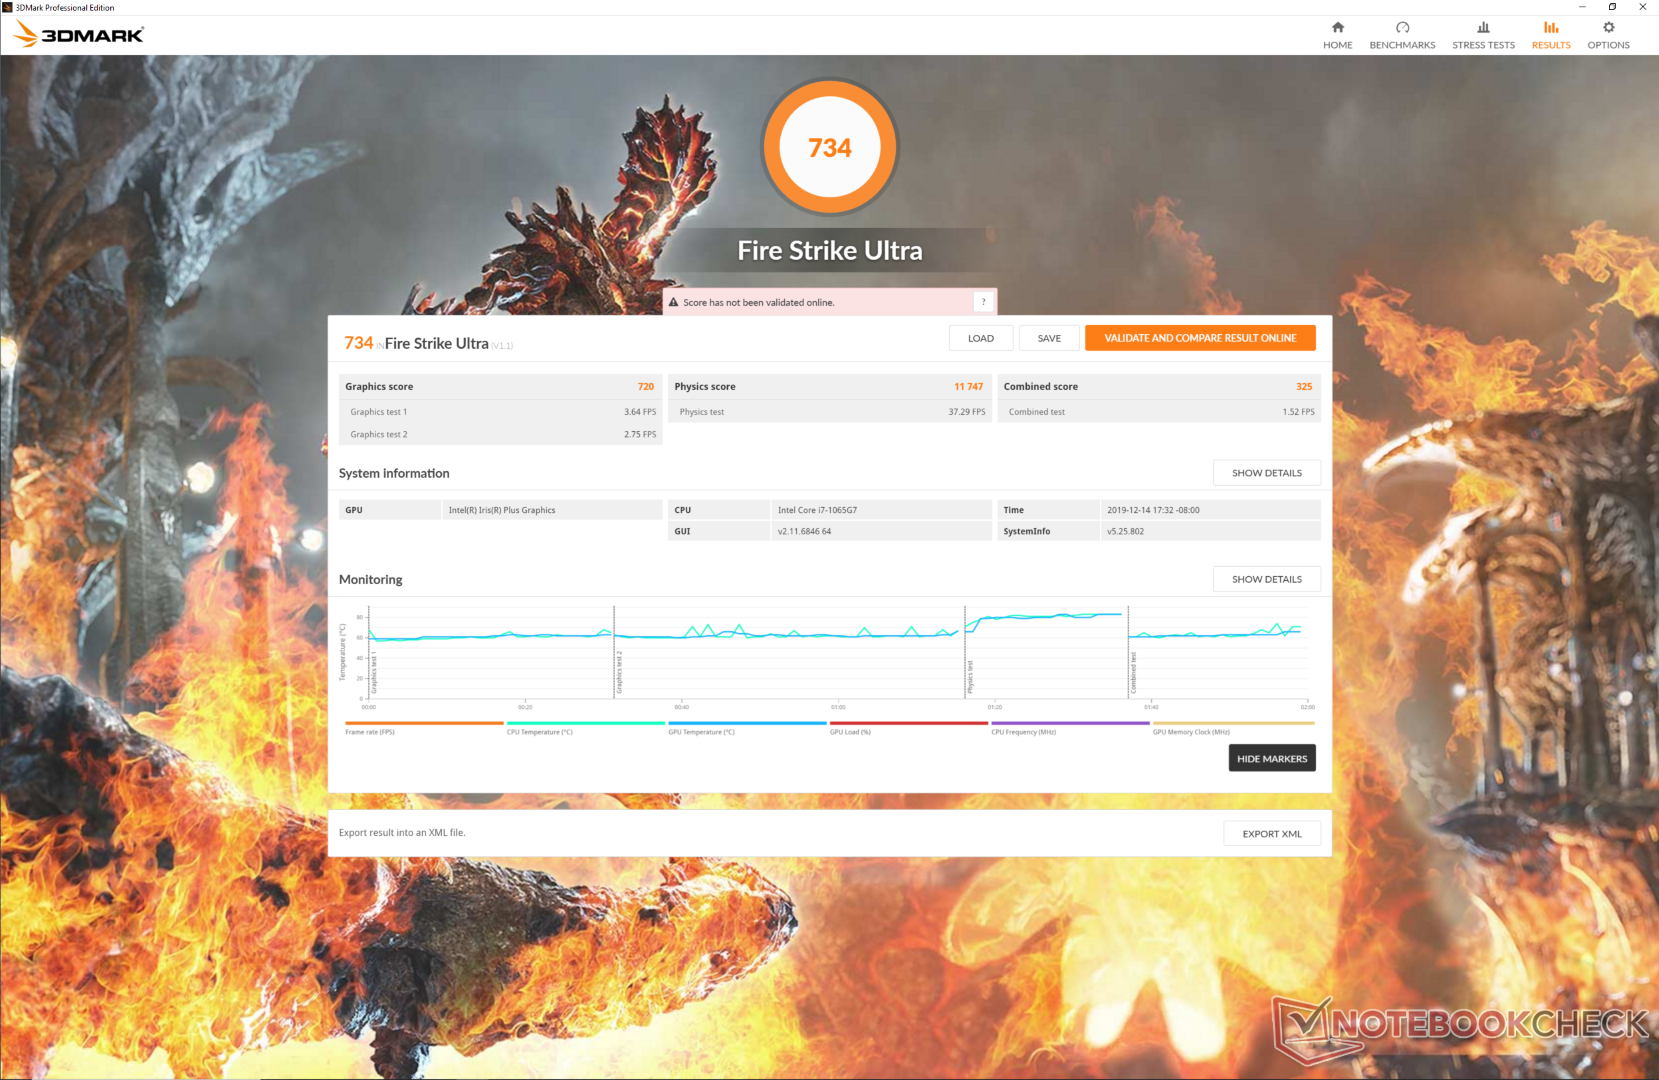The height and width of the screenshot is (1080, 1659).
Task: Click the Combined score value 325
Action: coord(1304,387)
